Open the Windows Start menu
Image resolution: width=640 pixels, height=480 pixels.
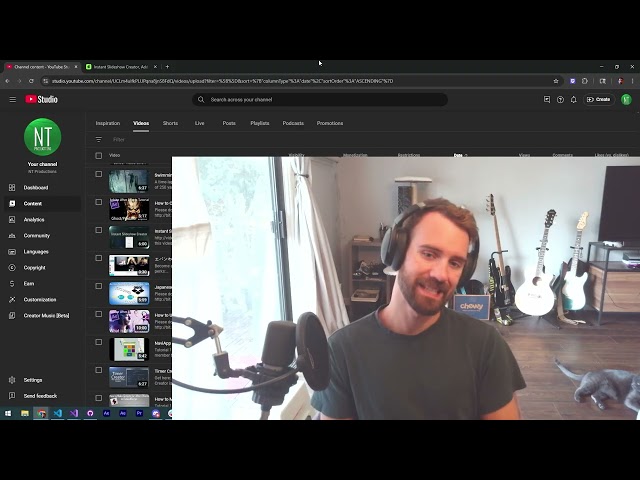tap(8, 413)
